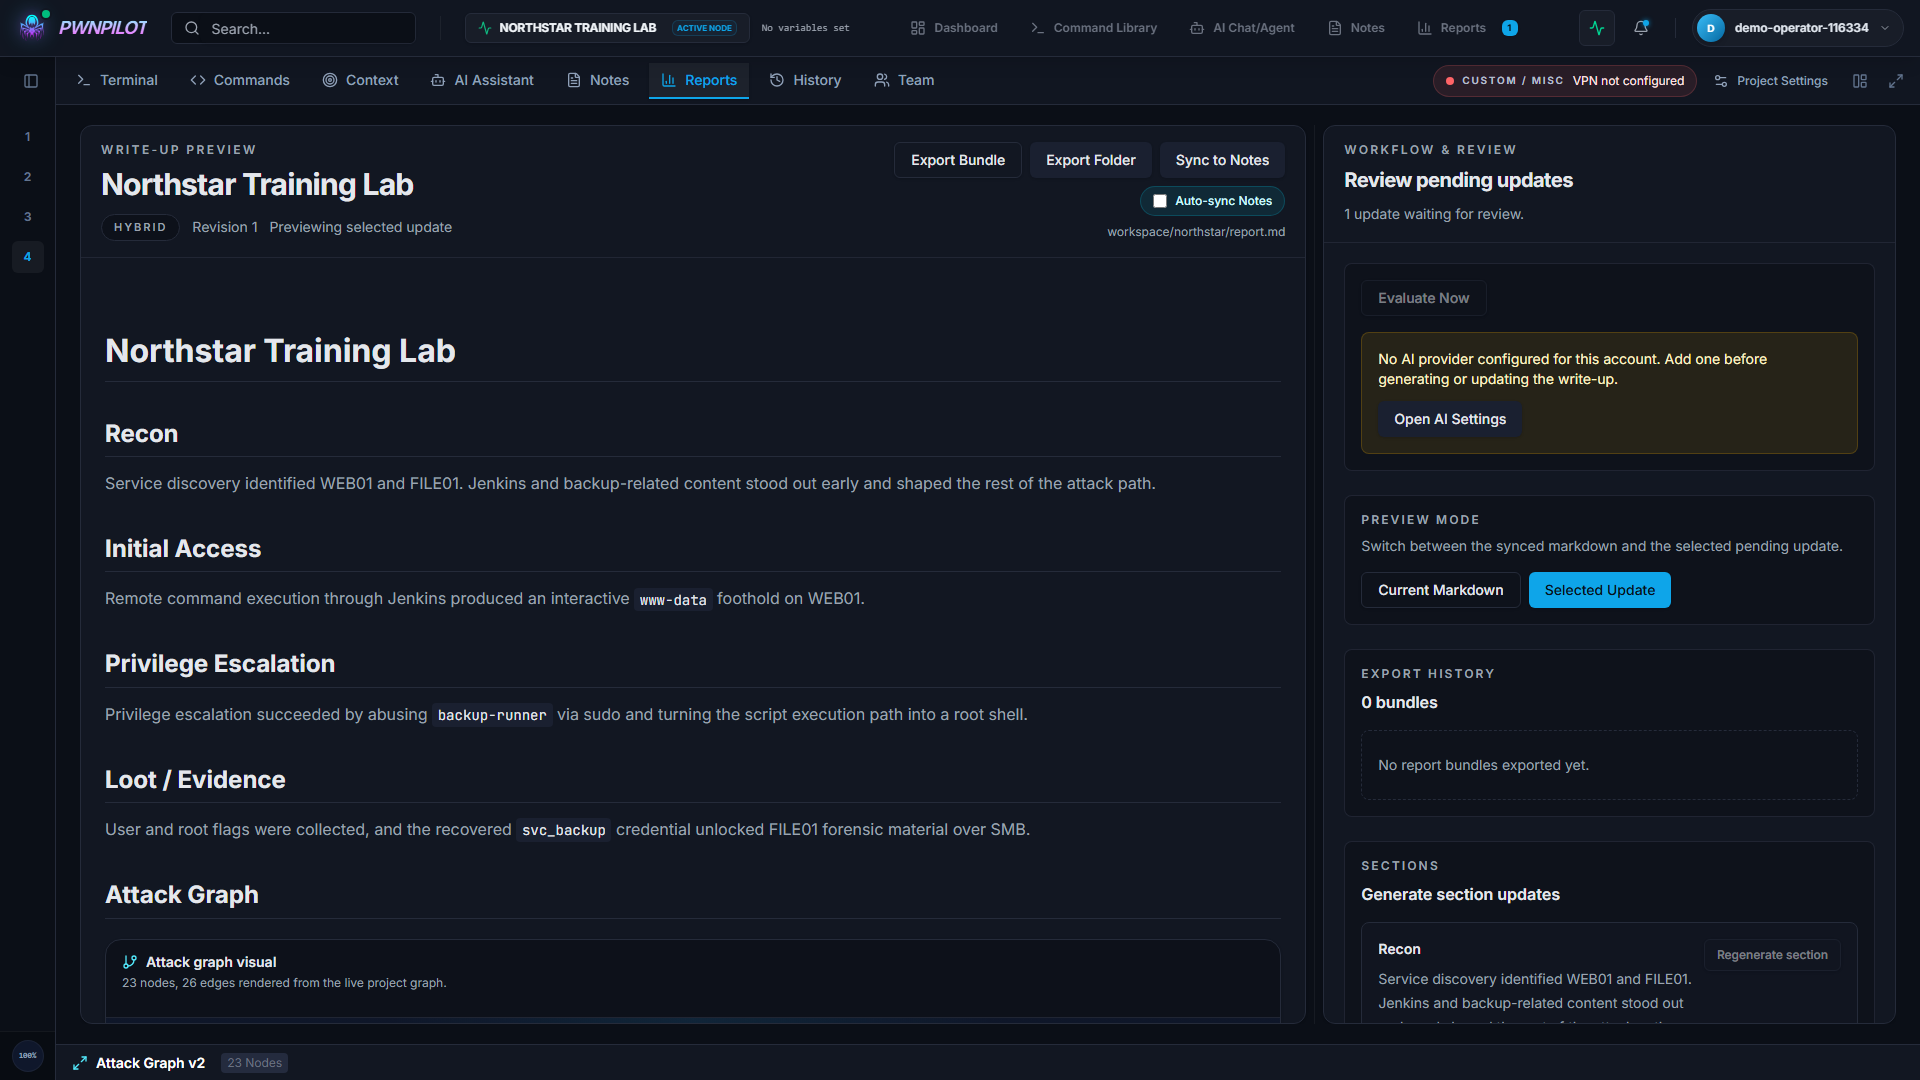
Task: Click Sync to Notes
Action: [x=1222, y=160]
